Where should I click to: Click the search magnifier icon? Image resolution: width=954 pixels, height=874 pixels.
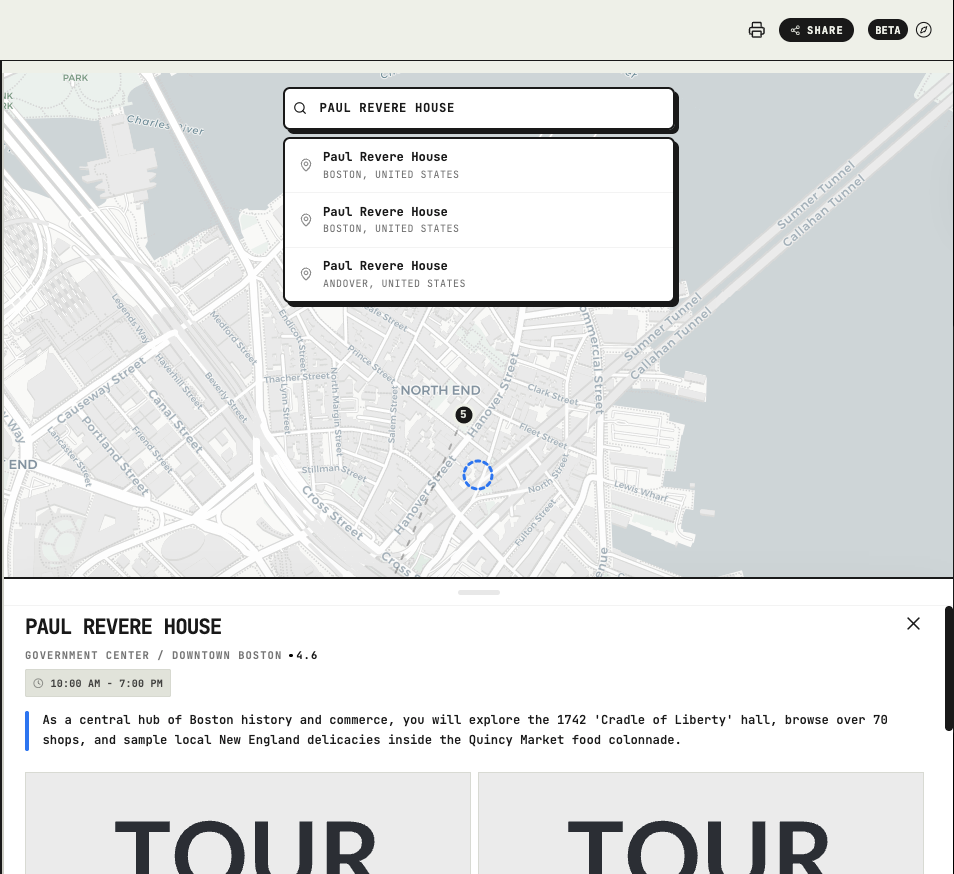[300, 108]
